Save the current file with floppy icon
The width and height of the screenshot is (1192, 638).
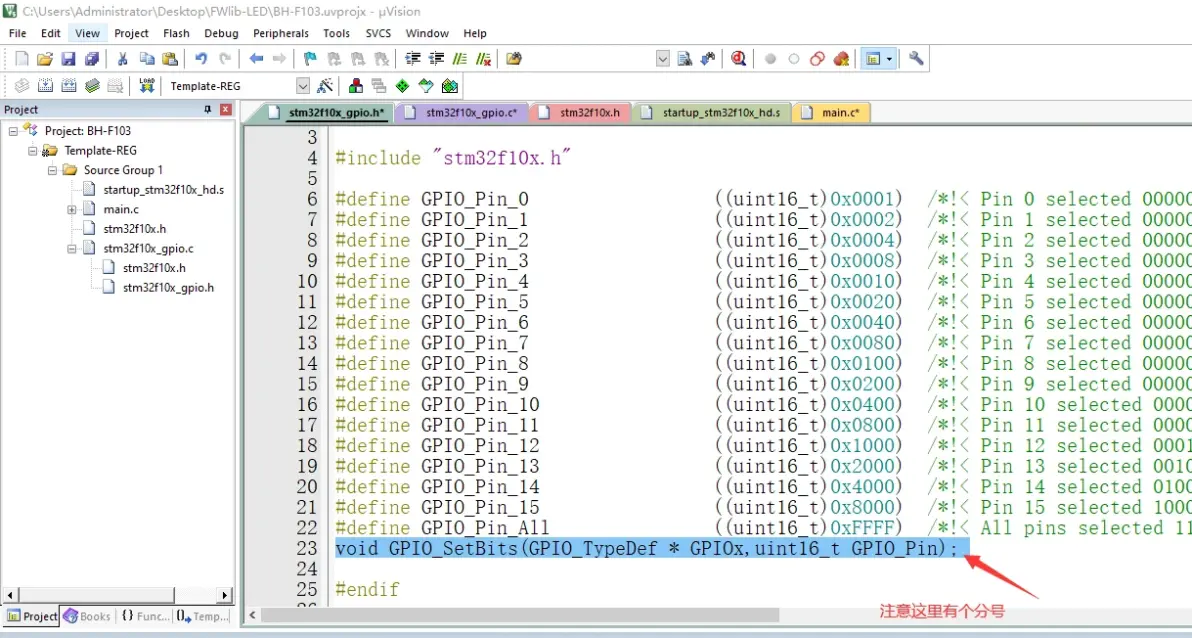point(68,59)
